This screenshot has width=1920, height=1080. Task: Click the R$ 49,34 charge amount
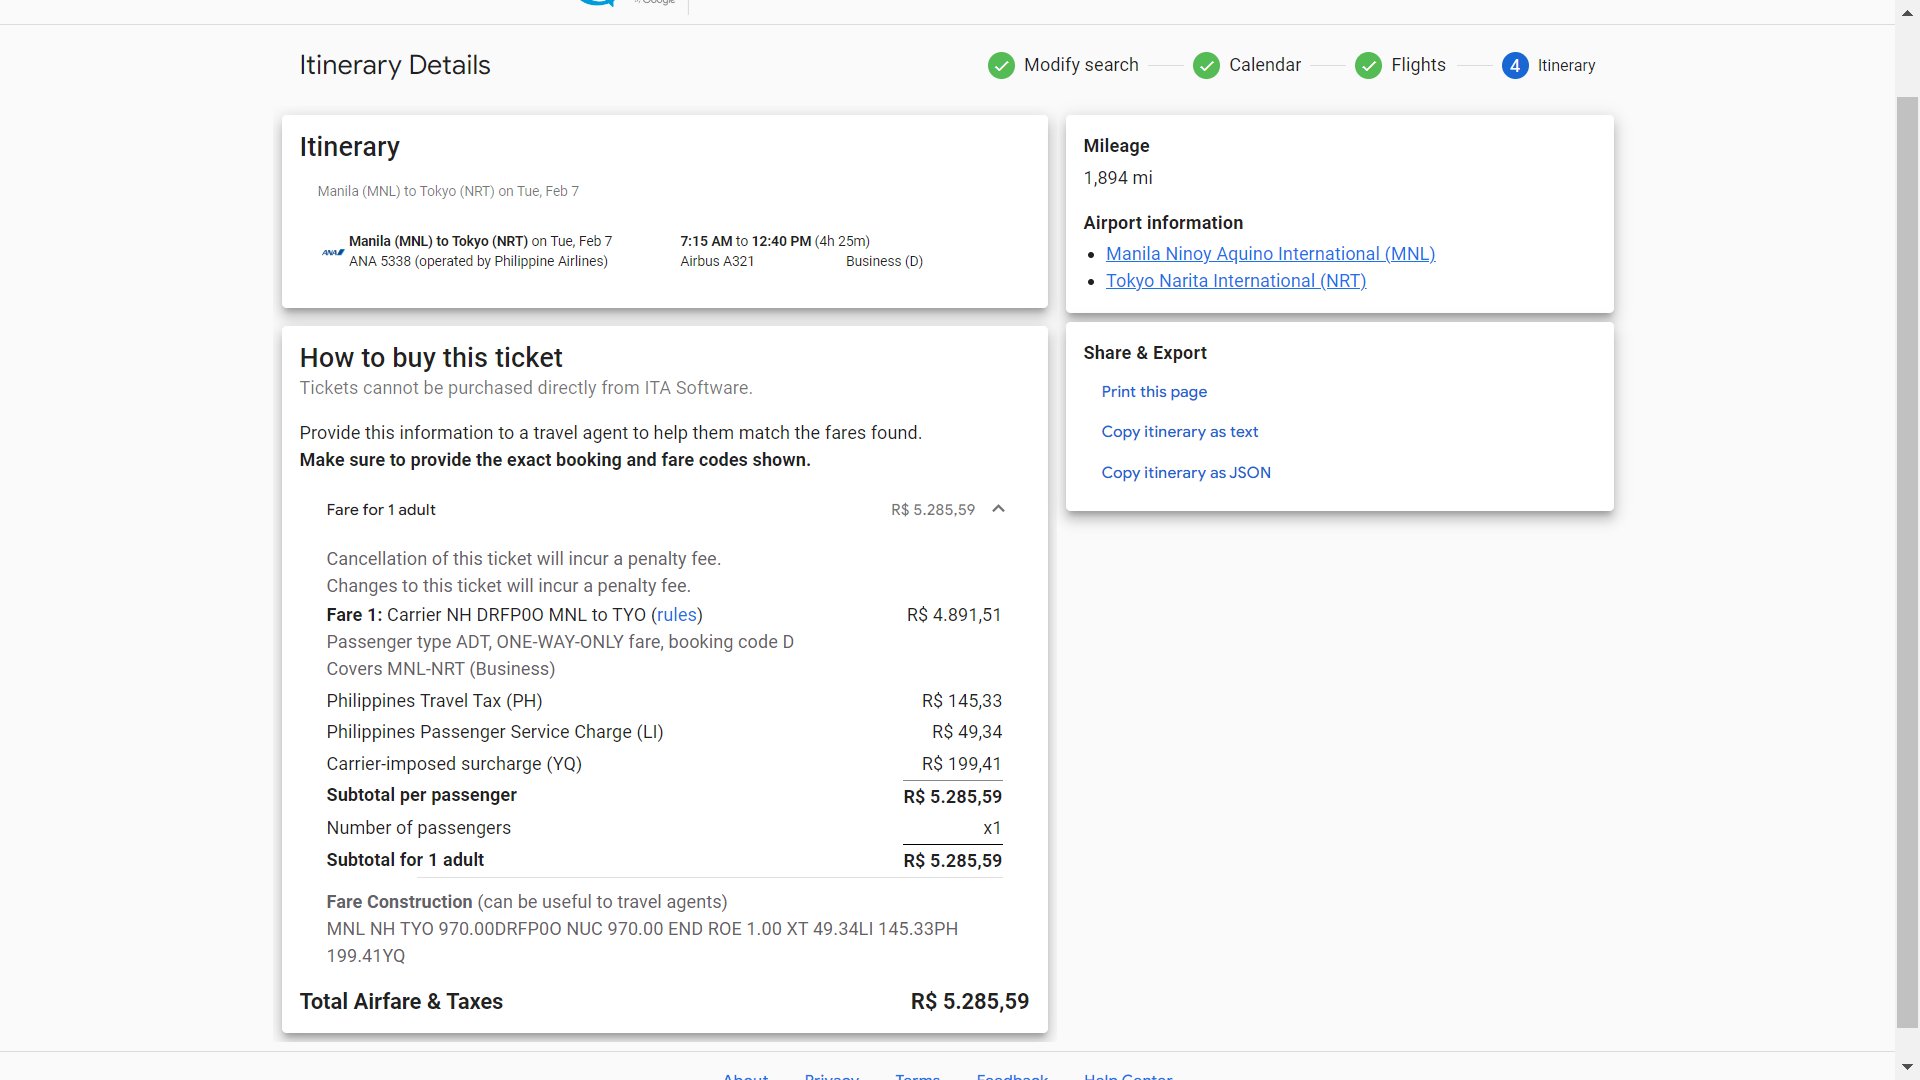click(x=967, y=732)
